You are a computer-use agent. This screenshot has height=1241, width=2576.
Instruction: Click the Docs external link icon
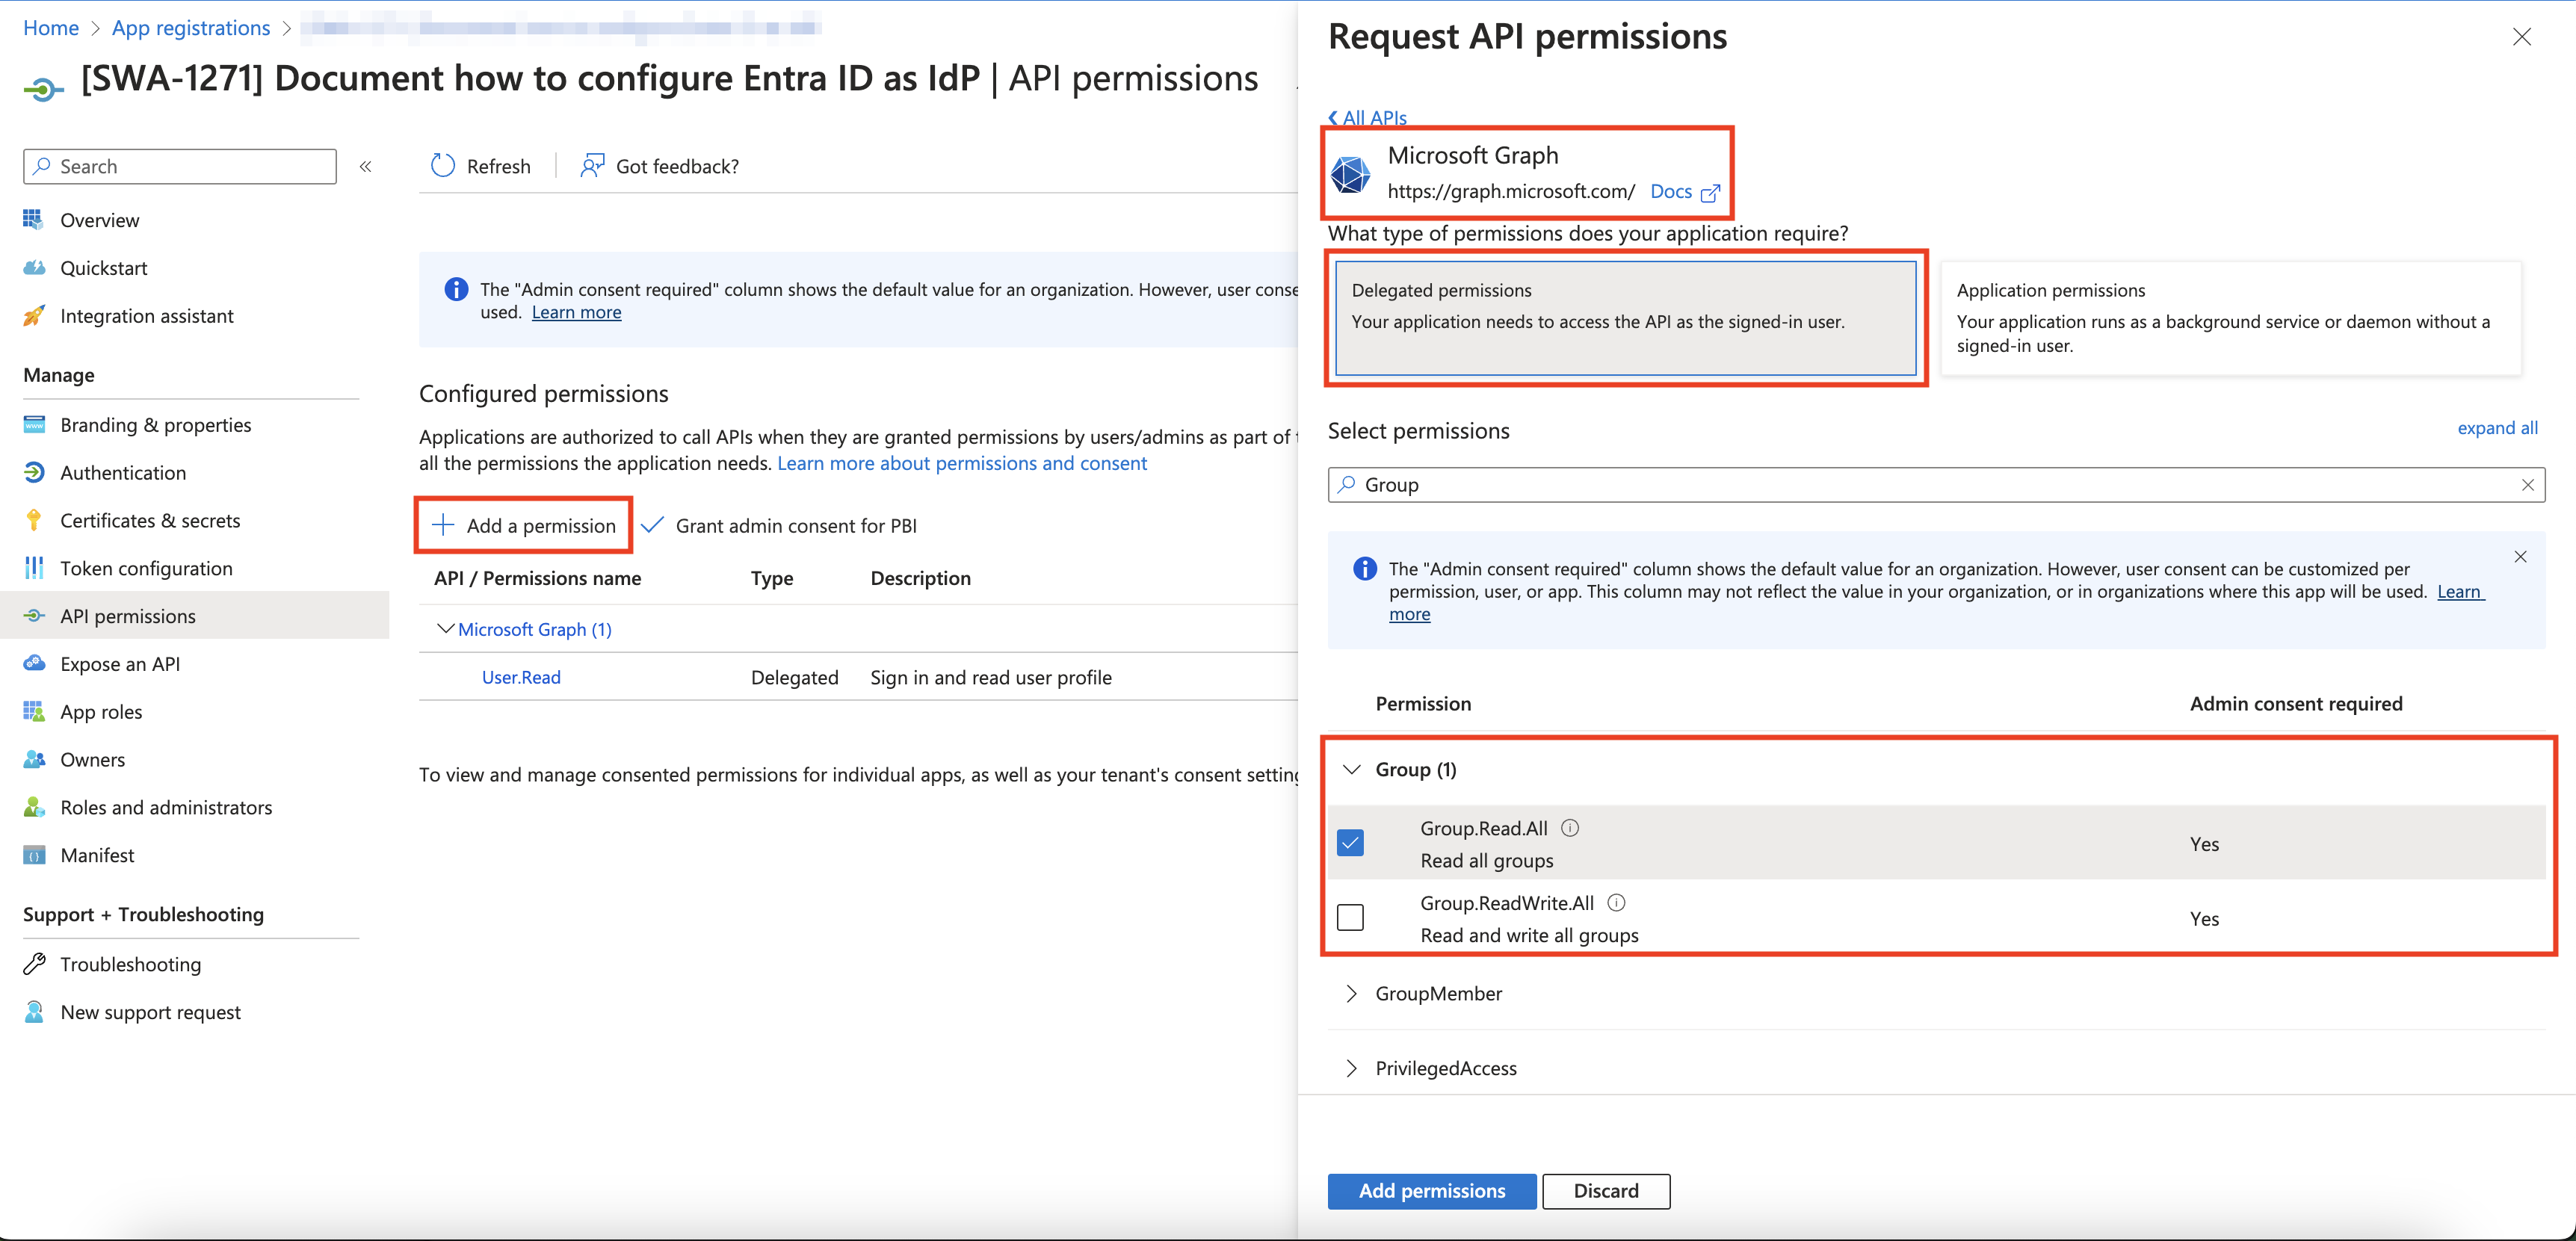[x=1710, y=192]
